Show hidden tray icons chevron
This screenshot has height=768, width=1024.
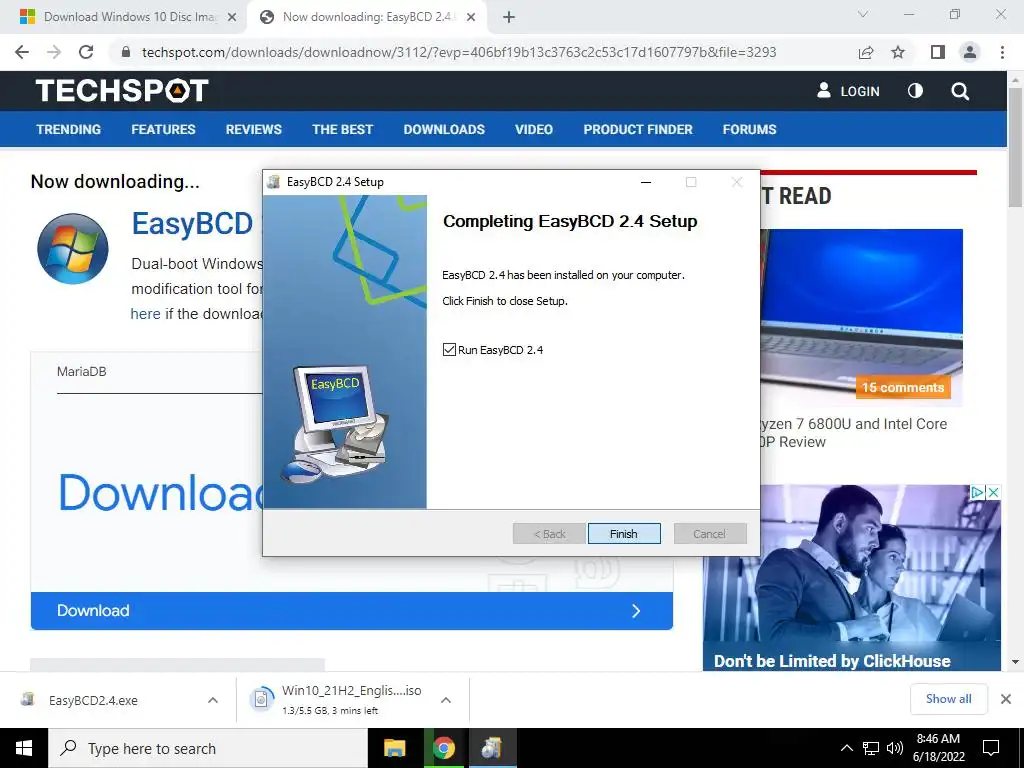tap(846, 748)
